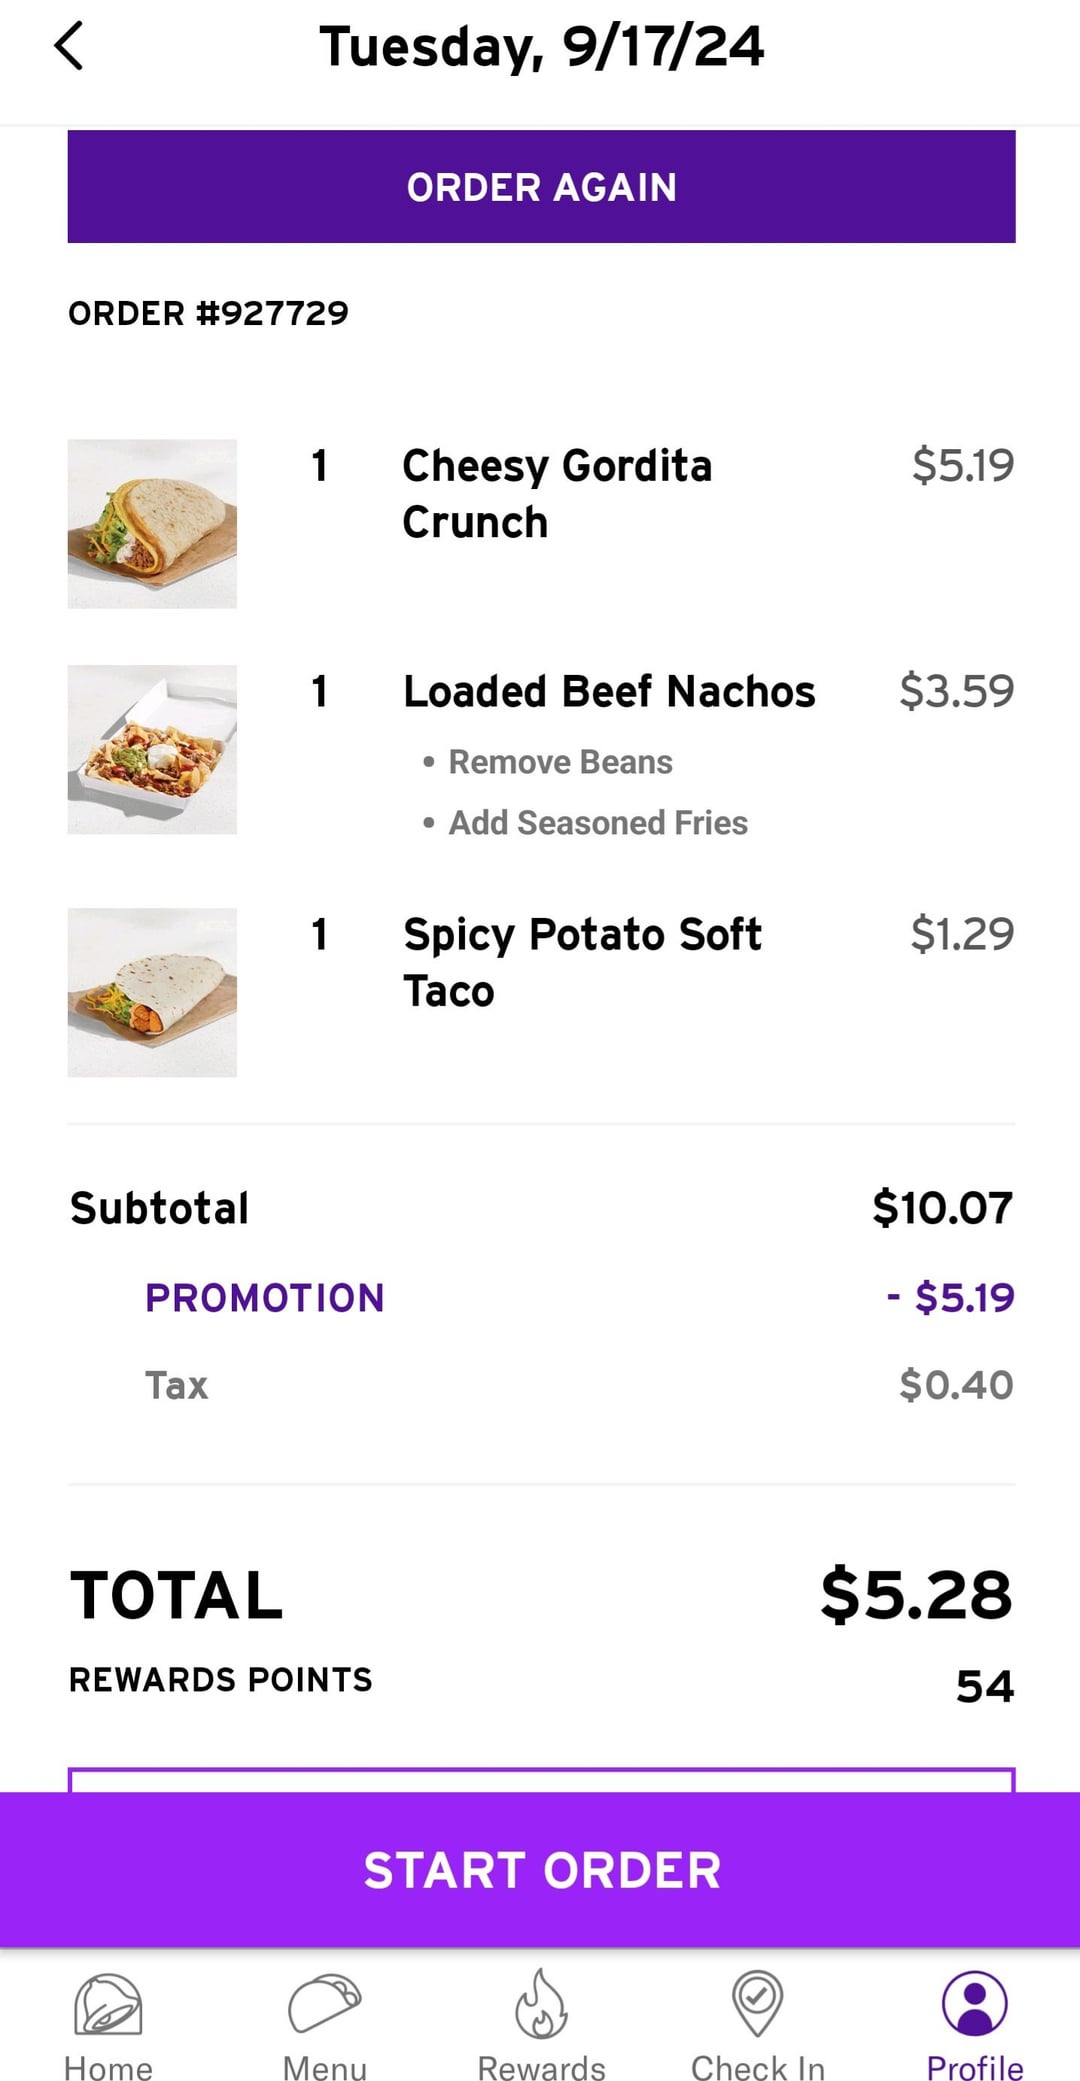Select the Loaded Beef Nachos item name
The width and height of the screenshot is (1080, 2081).
[609, 692]
